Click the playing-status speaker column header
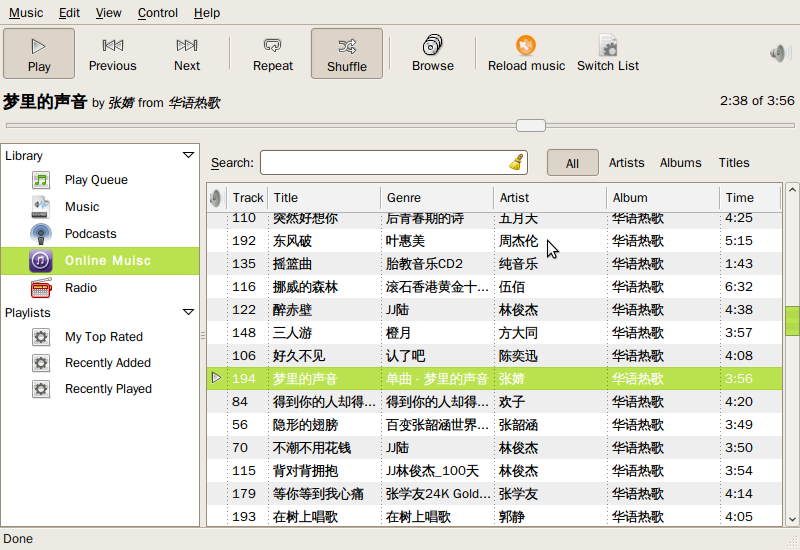 point(216,198)
